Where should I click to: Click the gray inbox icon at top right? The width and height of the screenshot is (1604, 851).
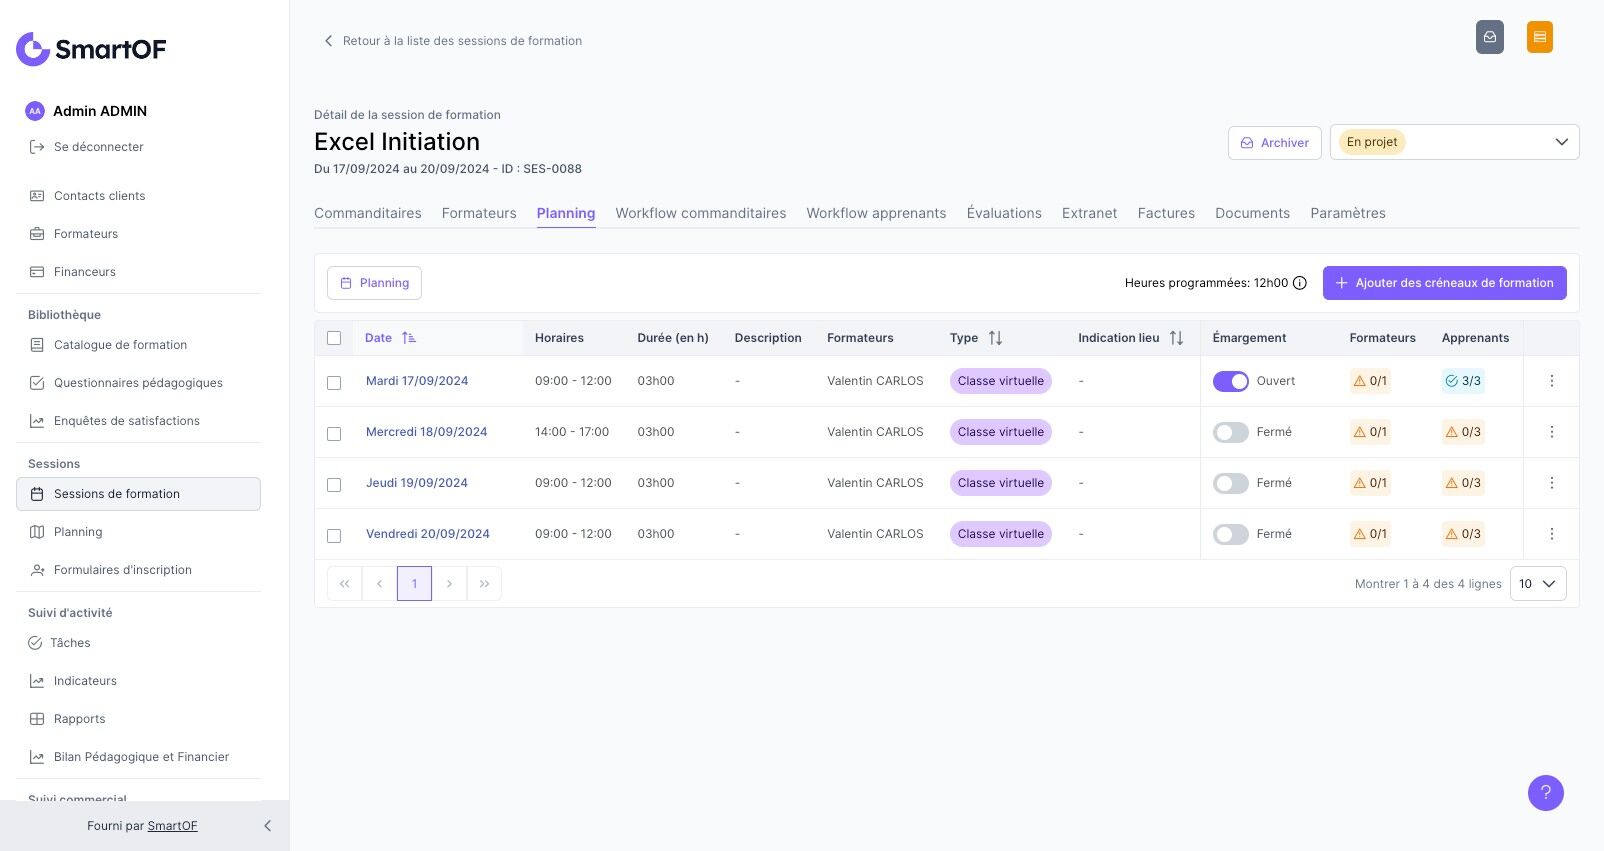[x=1489, y=37]
